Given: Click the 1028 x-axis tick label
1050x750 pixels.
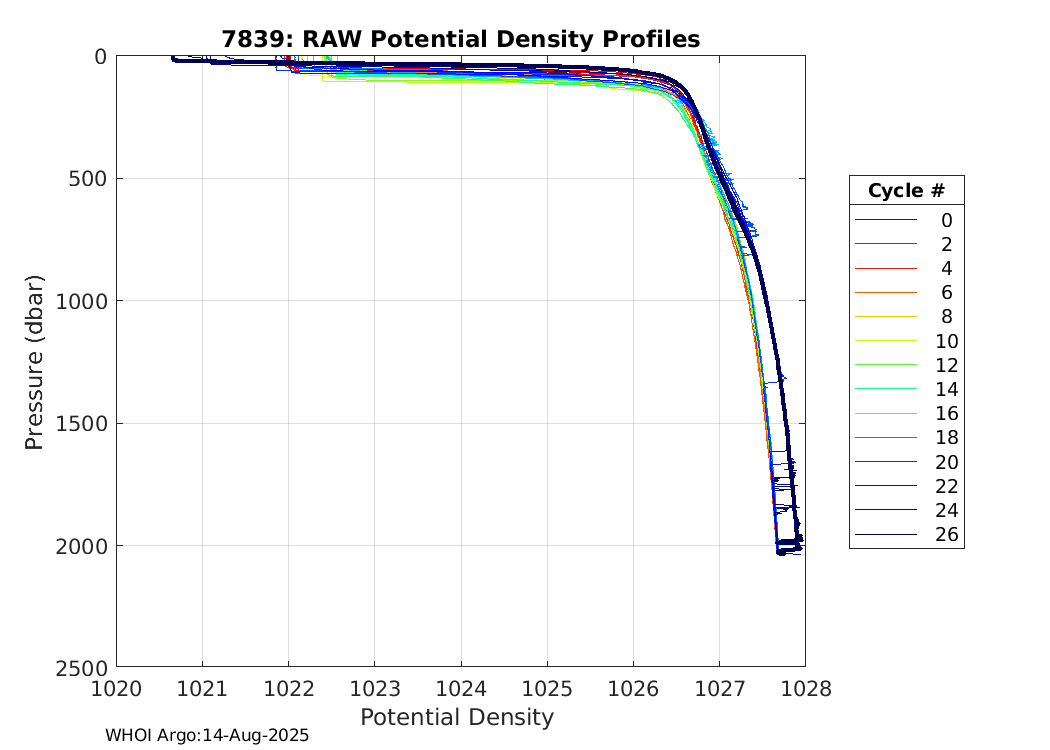Looking at the screenshot, I should point(805,687).
